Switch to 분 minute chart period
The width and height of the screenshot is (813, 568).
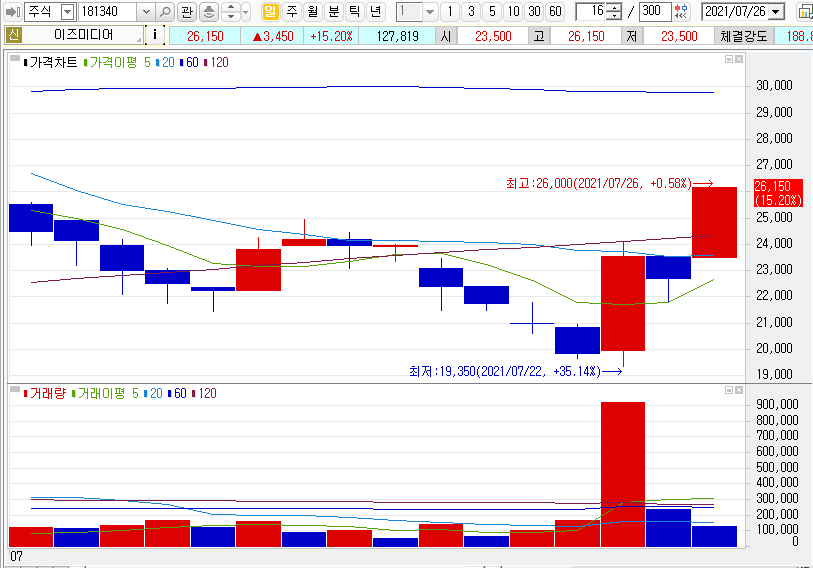tap(334, 11)
